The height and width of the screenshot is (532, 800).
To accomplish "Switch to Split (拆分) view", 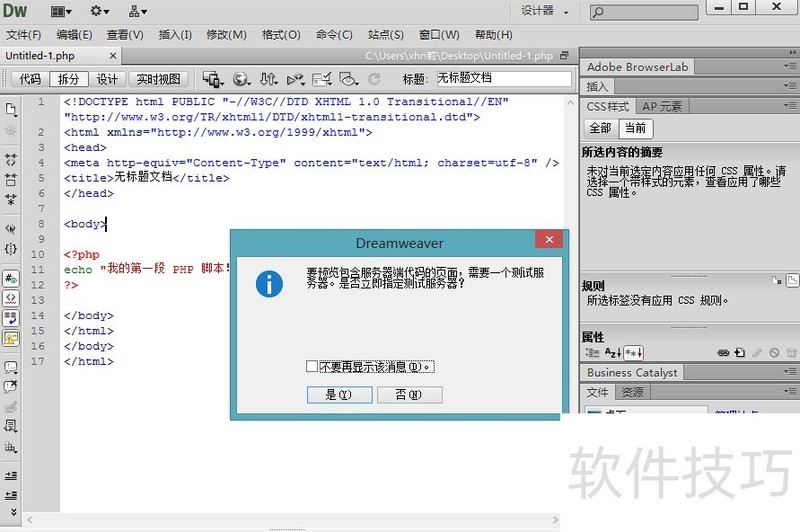I will [x=69, y=79].
